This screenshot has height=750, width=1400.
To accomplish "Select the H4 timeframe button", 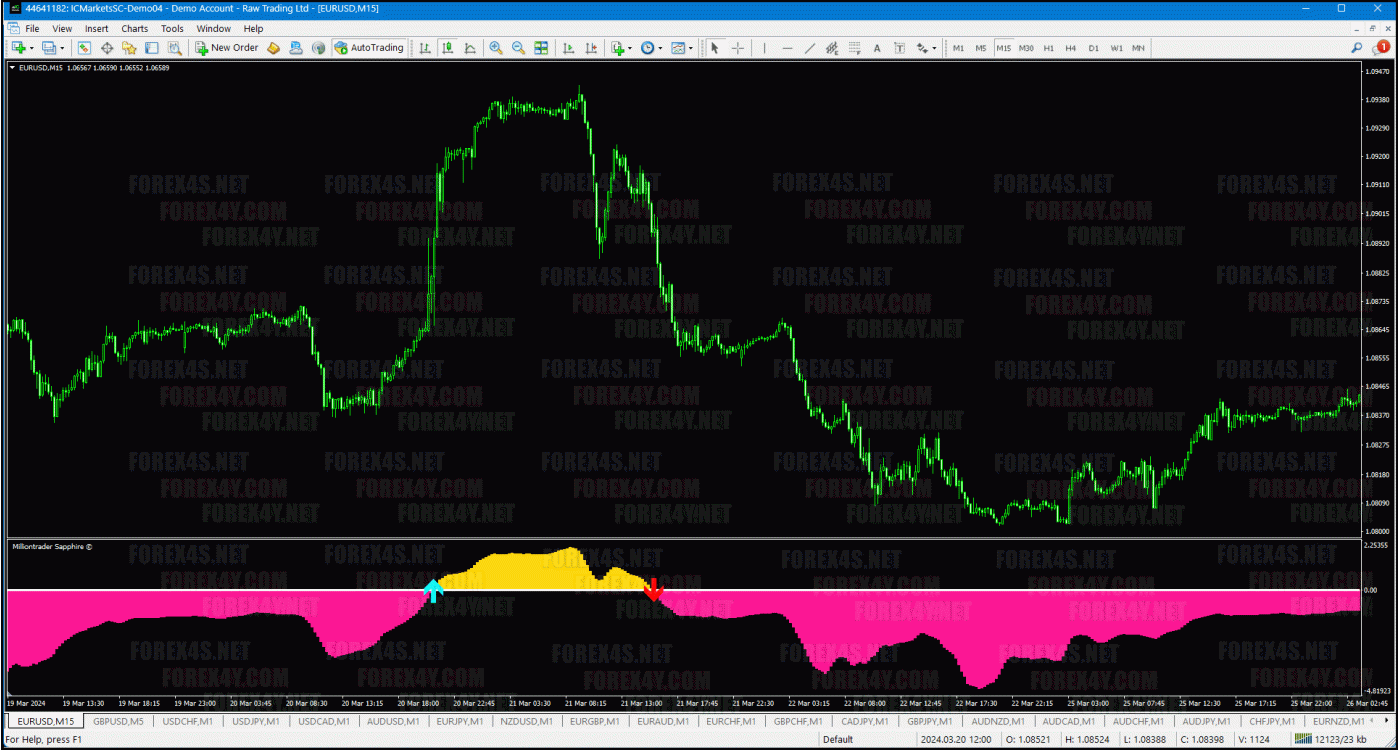I will [x=1070, y=48].
